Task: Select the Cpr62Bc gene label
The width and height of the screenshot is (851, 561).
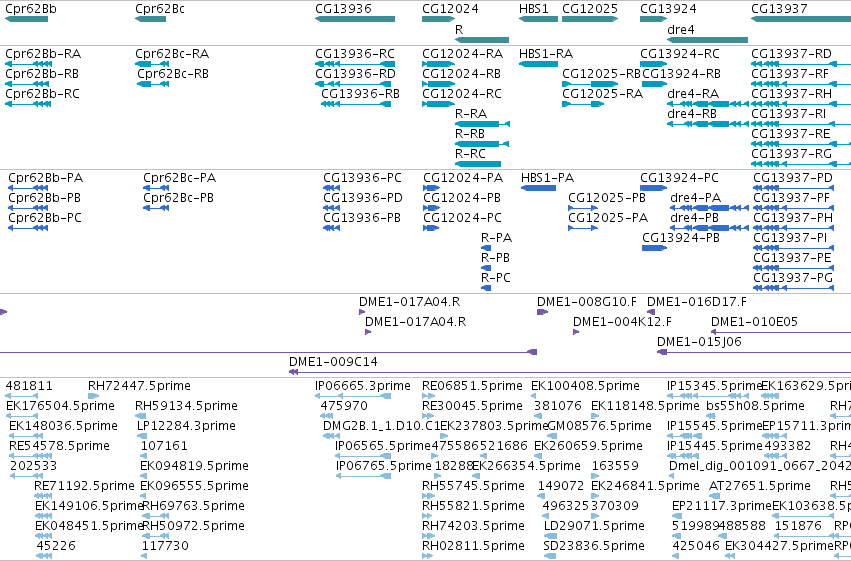Action: click(160, 9)
